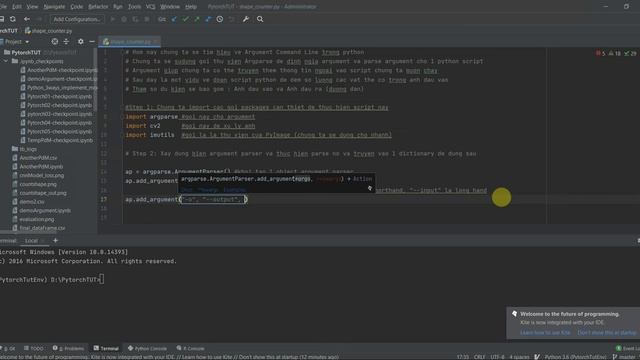
Task: Click the 'import cv2' line in editor
Action: click(x=143, y=126)
